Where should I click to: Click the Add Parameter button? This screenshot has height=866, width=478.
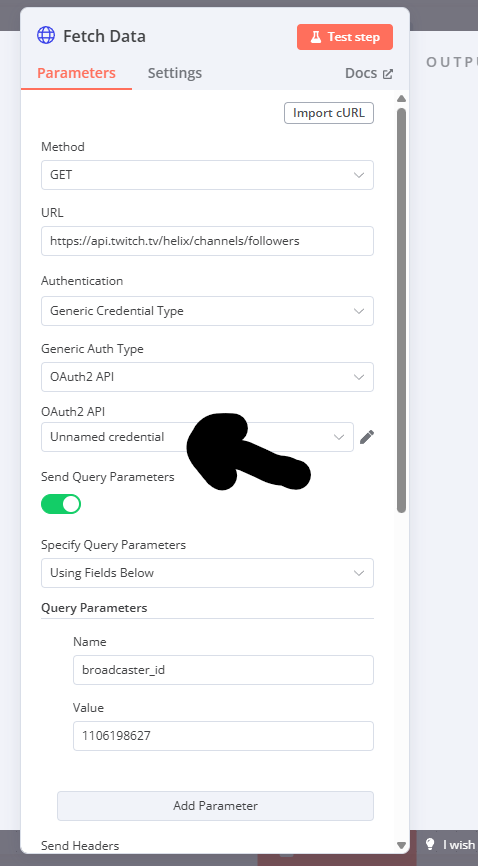[x=216, y=806]
